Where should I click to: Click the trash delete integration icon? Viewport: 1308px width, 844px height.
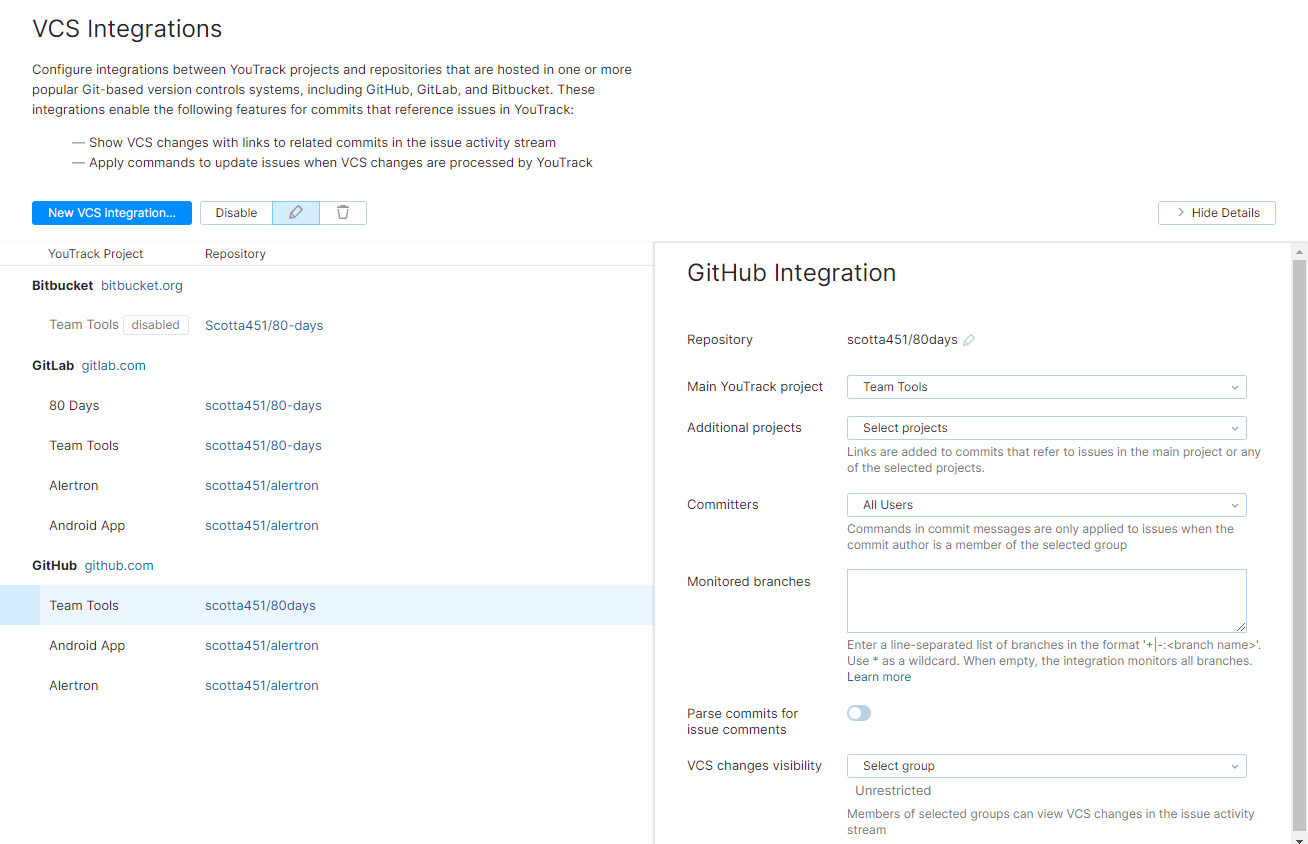(x=343, y=213)
